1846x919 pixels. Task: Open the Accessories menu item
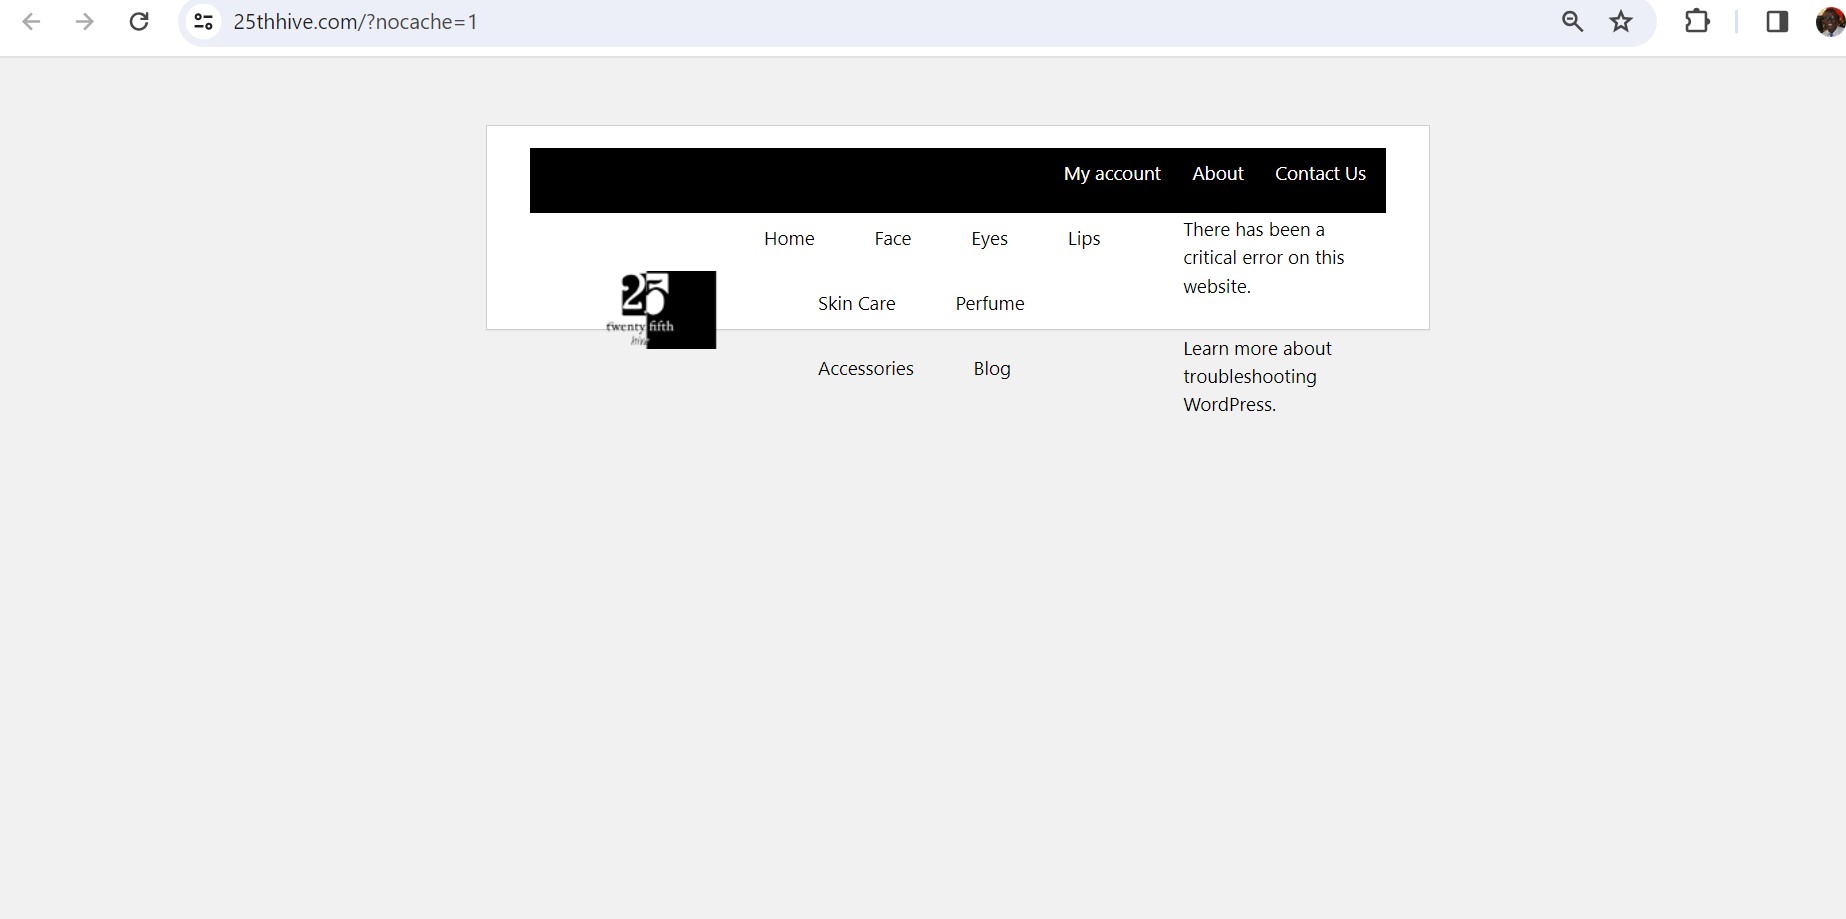866,369
